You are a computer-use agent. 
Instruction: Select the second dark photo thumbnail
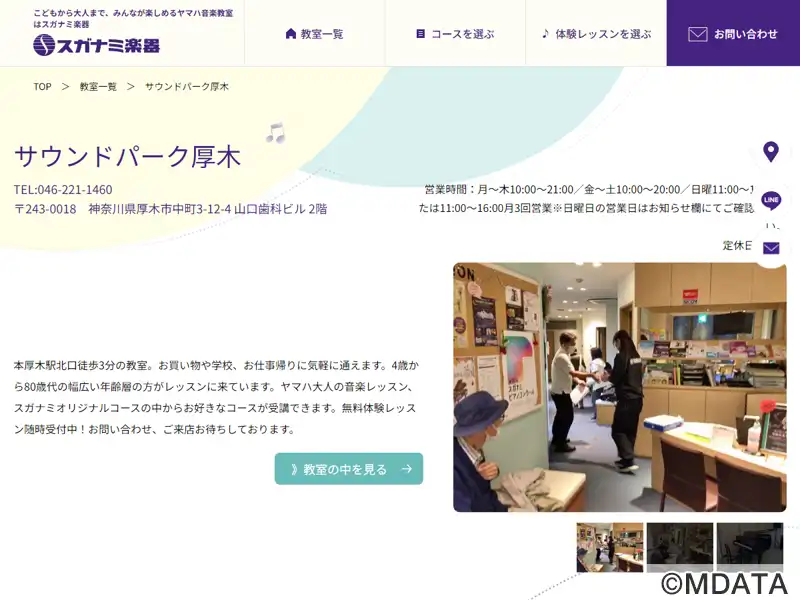click(680, 547)
